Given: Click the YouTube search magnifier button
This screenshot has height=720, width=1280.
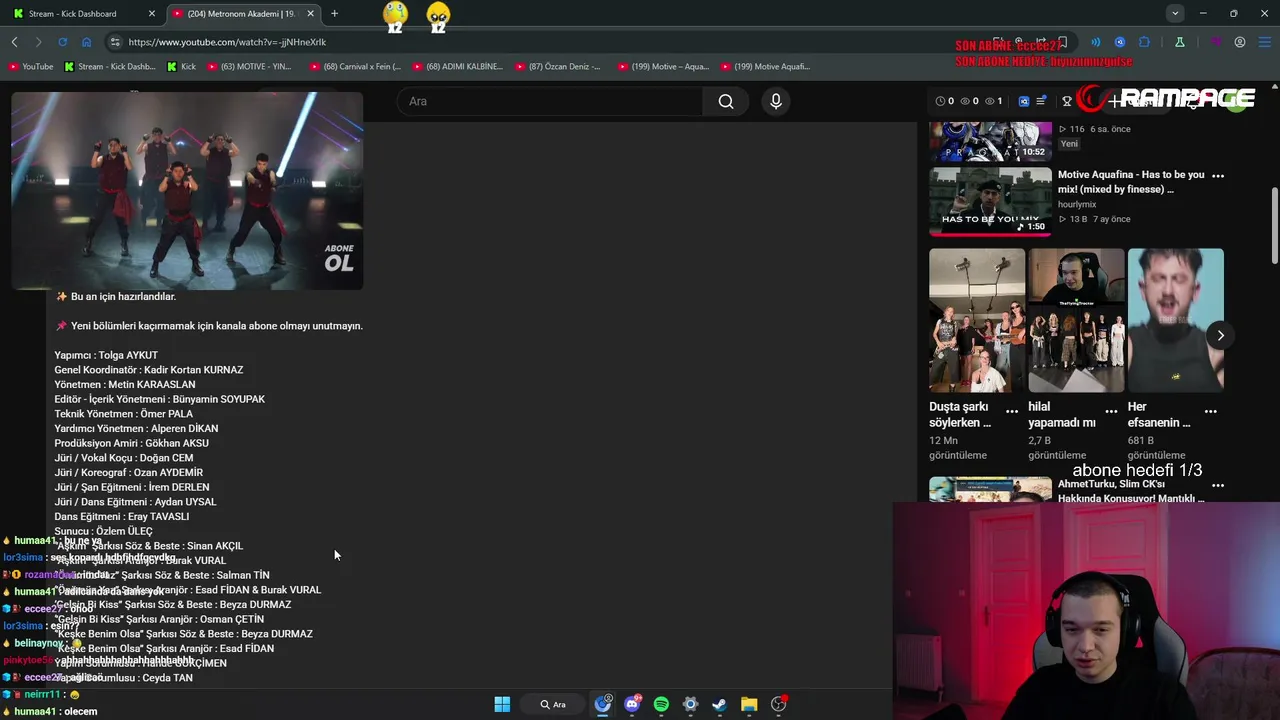Looking at the screenshot, I should pyautogui.click(x=726, y=101).
